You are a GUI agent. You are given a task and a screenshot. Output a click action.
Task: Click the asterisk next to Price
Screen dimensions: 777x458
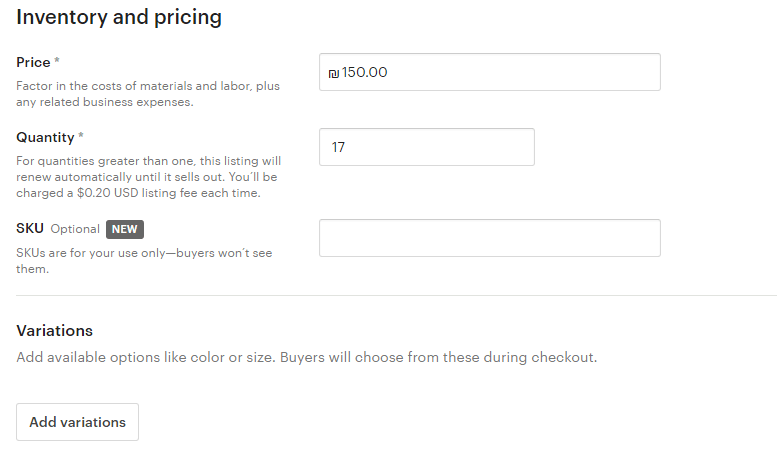coord(58,62)
